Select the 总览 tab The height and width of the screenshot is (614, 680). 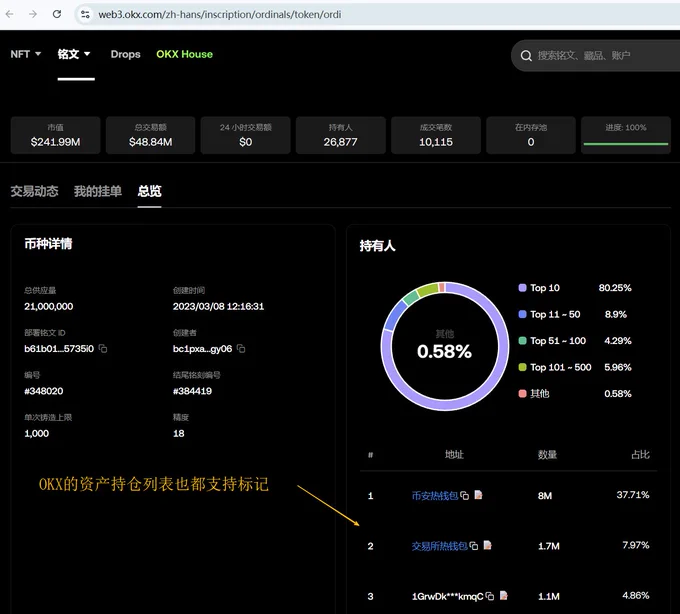(150, 191)
